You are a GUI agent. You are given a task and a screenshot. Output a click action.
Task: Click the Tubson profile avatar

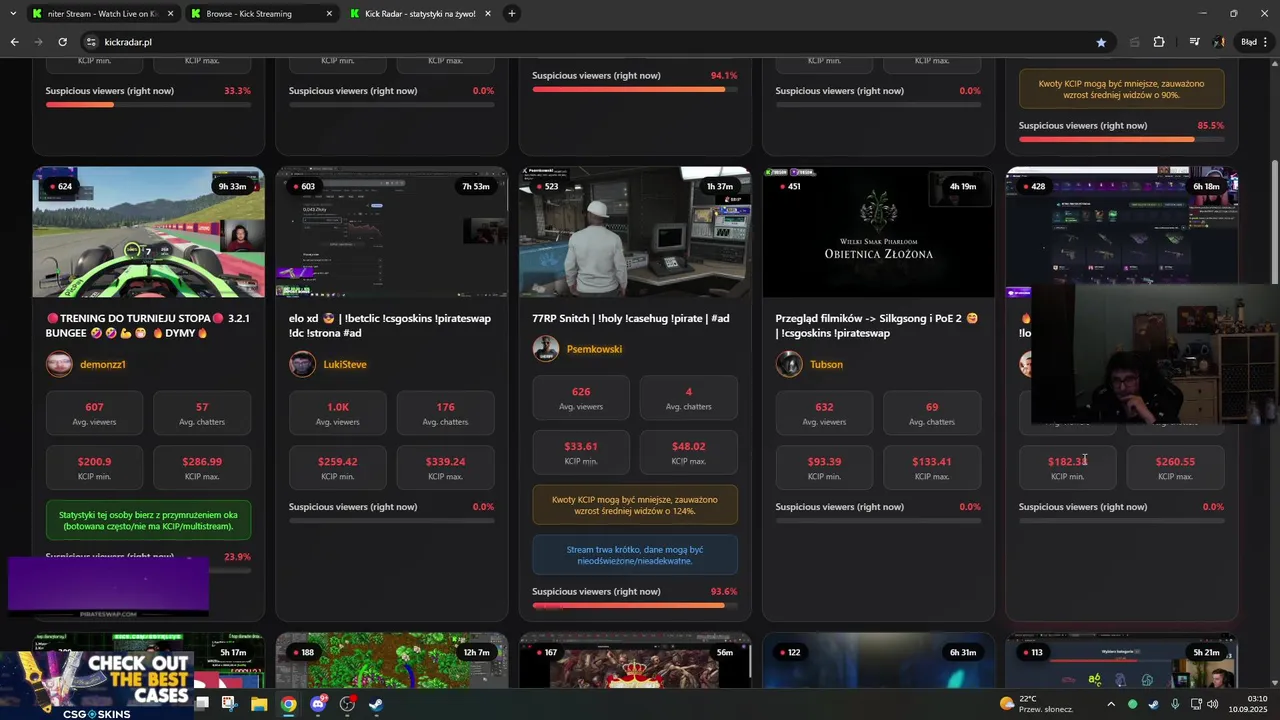pos(788,364)
